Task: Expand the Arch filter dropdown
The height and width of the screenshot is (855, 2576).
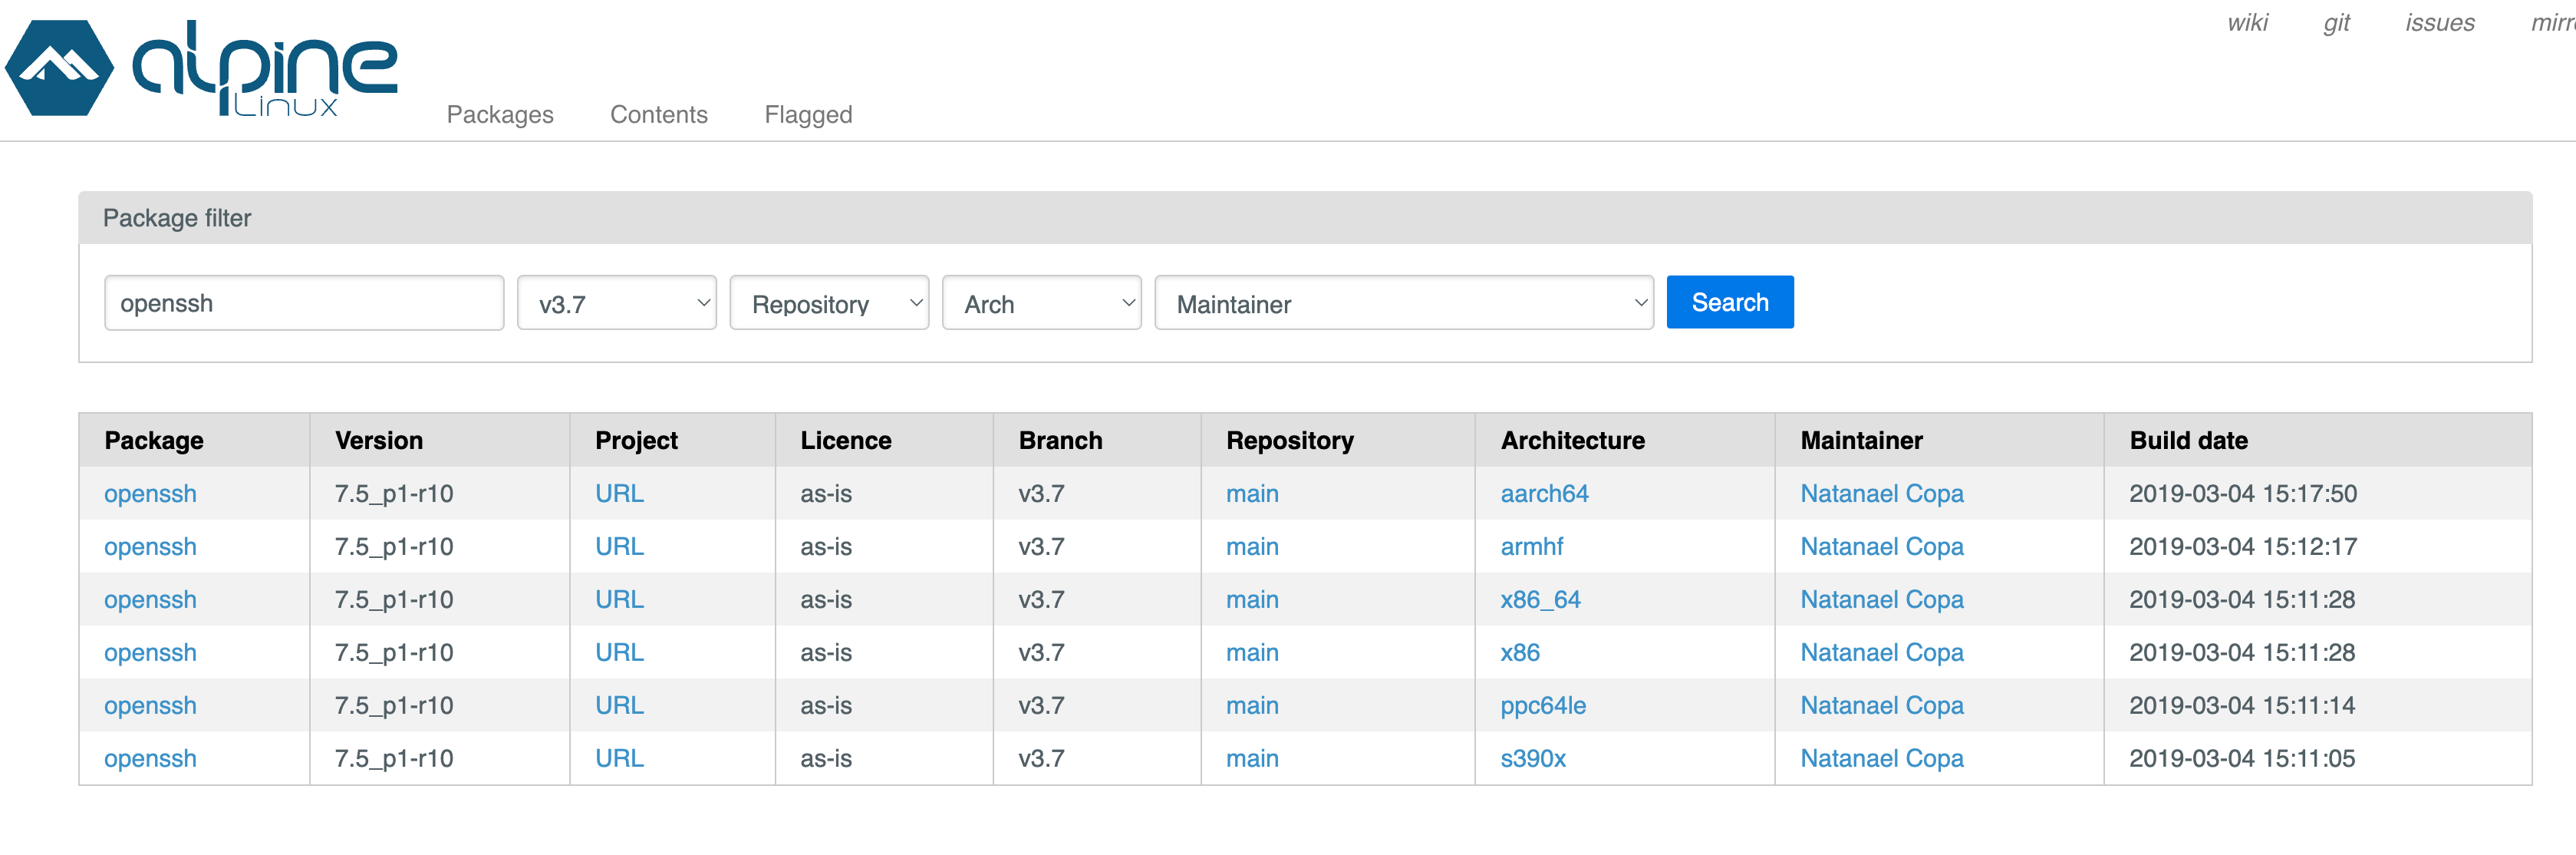Action: (1041, 303)
